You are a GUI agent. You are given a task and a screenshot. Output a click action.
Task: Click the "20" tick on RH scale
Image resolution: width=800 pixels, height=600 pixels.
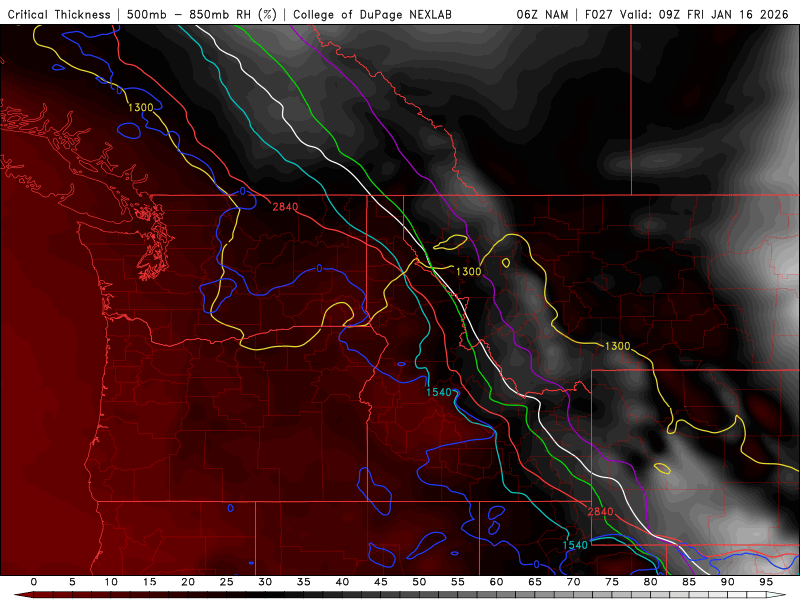[x=188, y=582]
